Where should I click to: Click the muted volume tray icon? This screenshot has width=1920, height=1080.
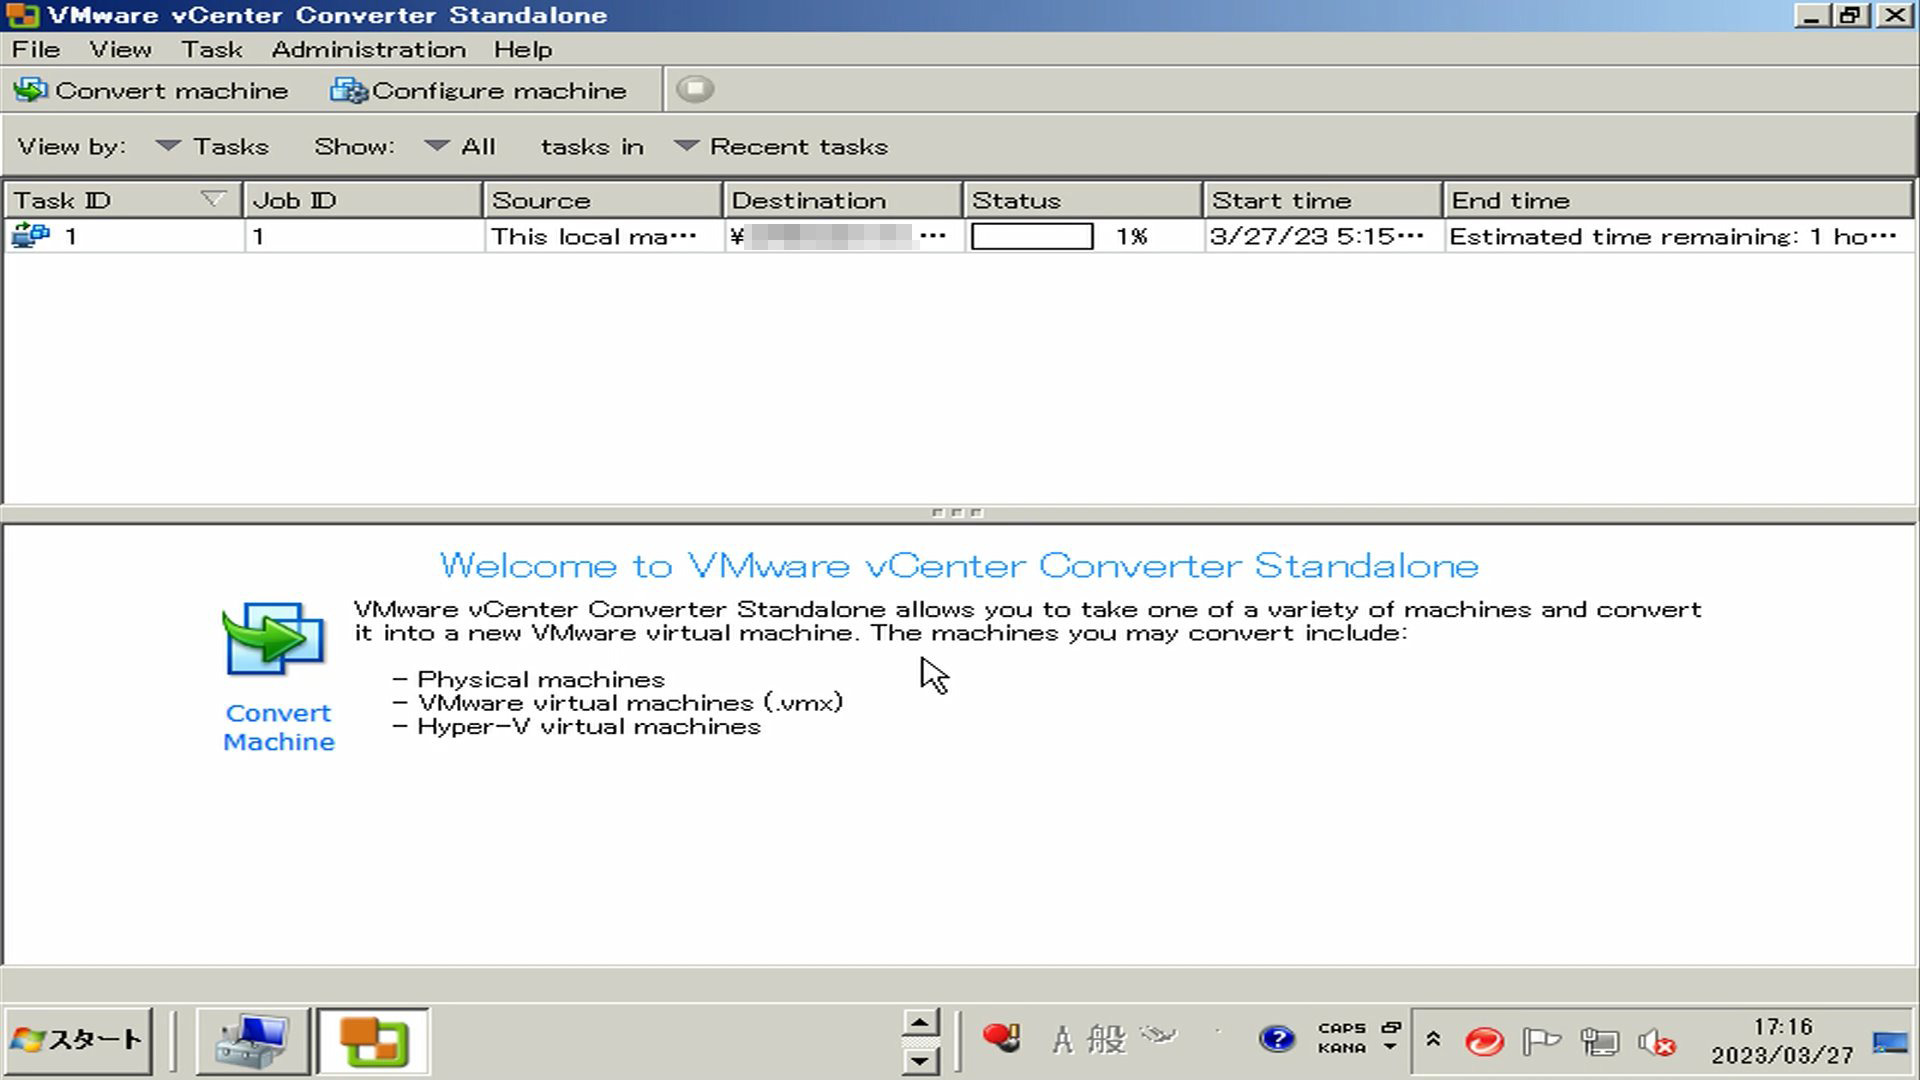click(x=1657, y=1043)
